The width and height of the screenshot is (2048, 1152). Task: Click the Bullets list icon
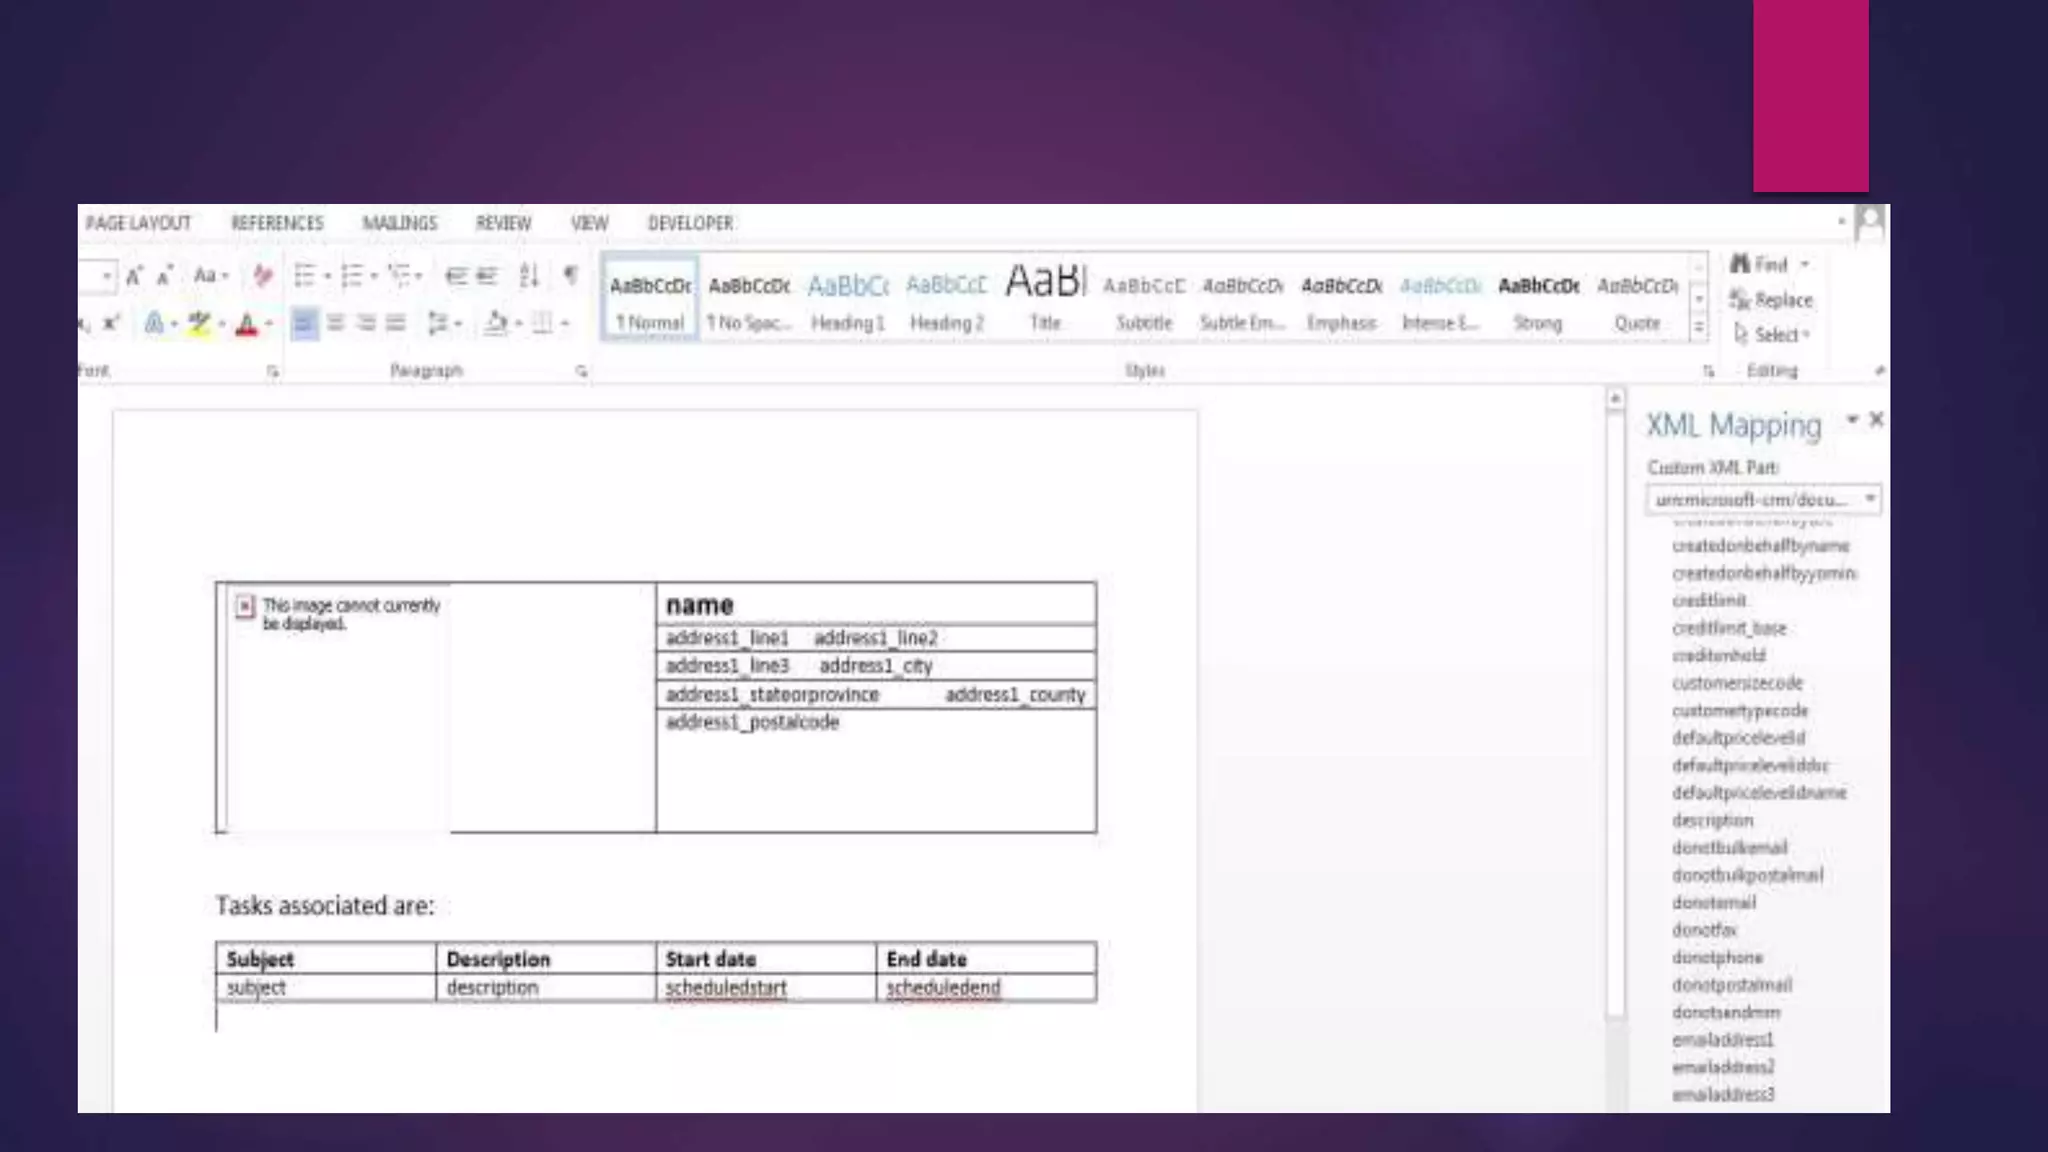(304, 275)
